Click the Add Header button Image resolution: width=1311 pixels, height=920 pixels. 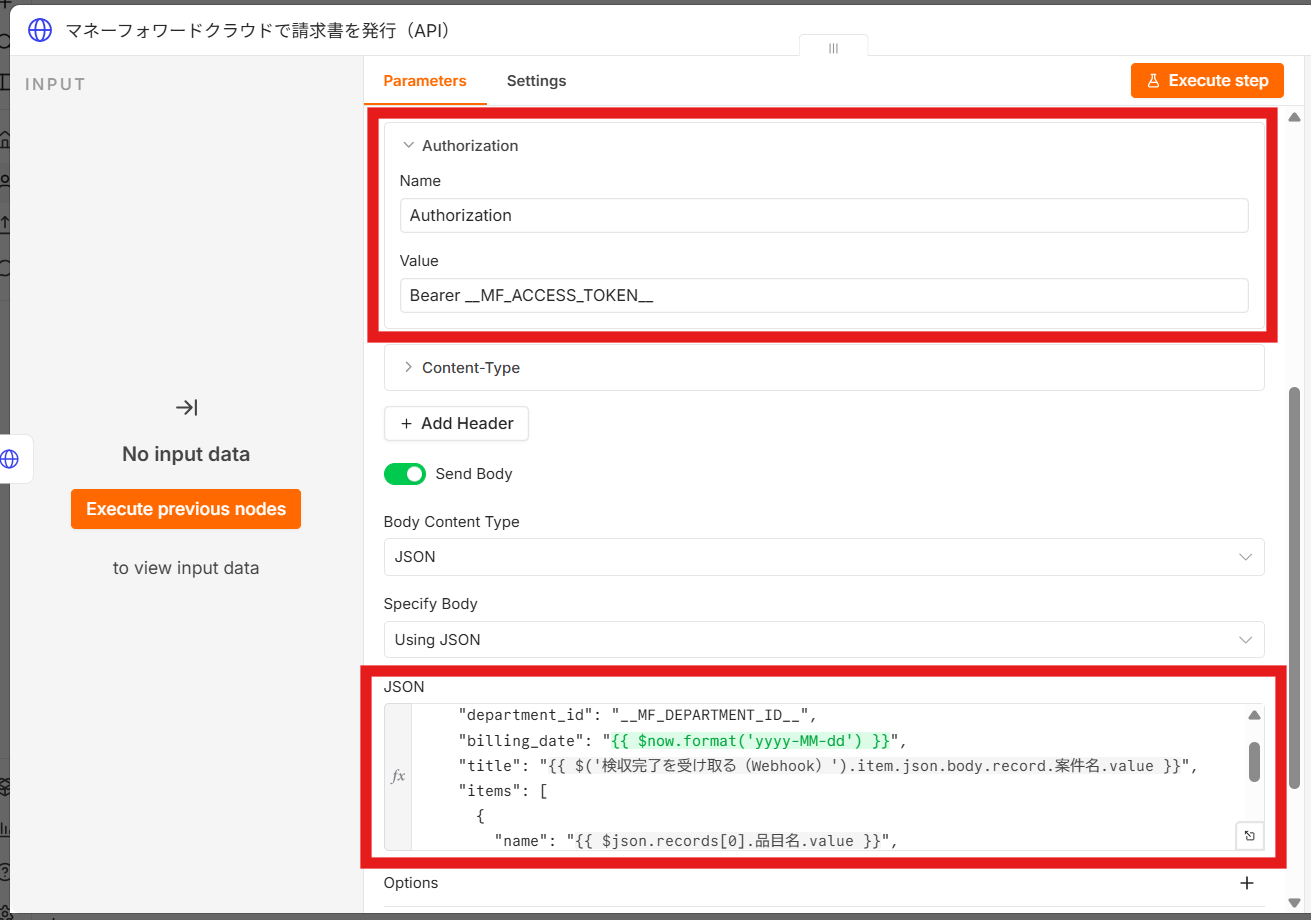(456, 423)
